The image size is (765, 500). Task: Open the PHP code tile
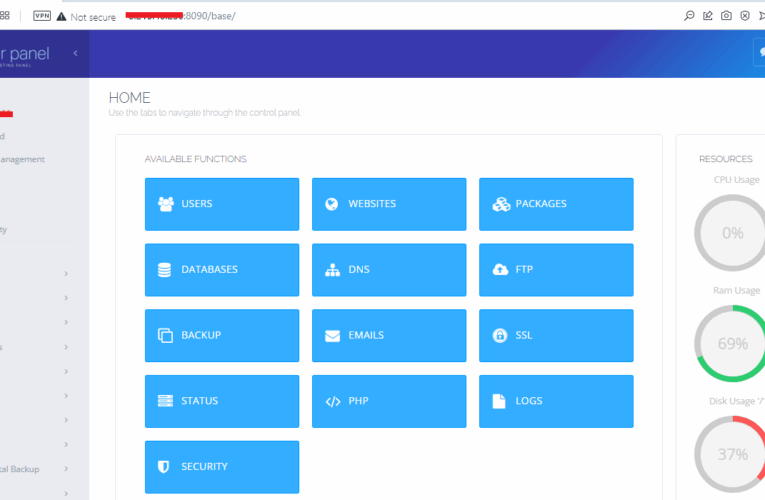[389, 401]
